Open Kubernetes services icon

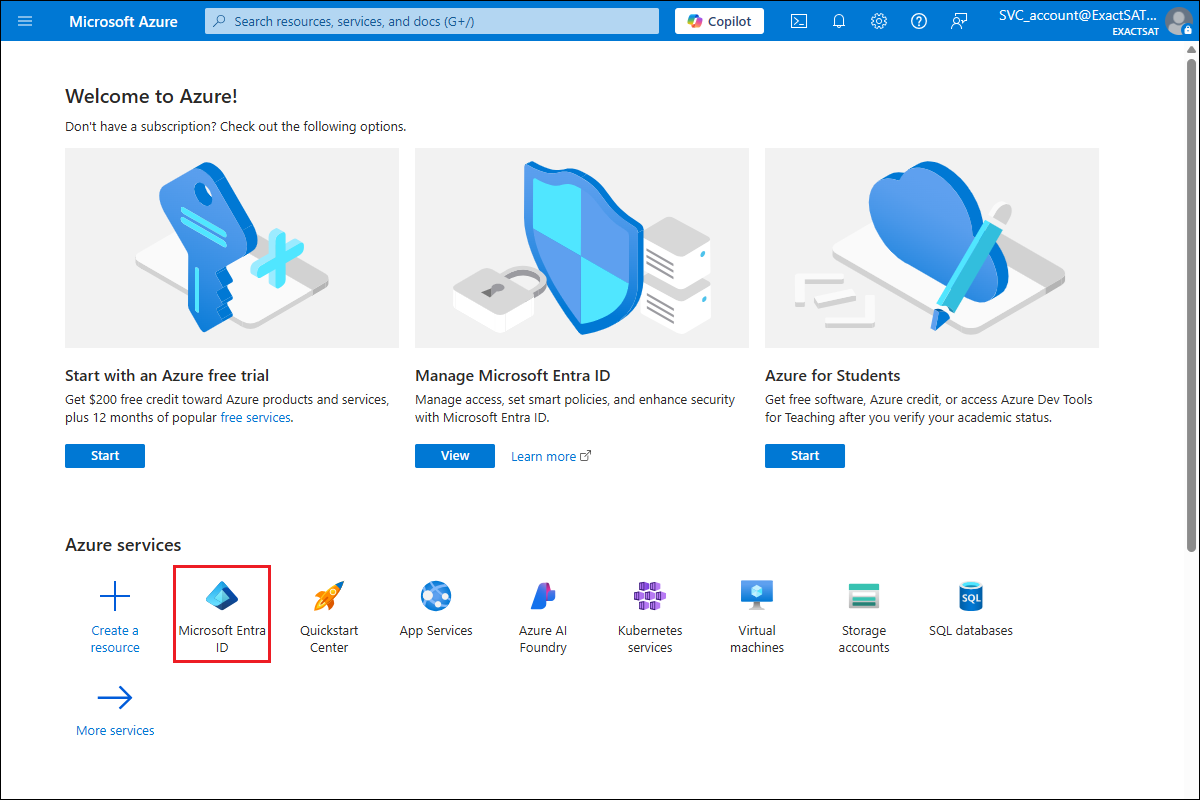point(650,597)
